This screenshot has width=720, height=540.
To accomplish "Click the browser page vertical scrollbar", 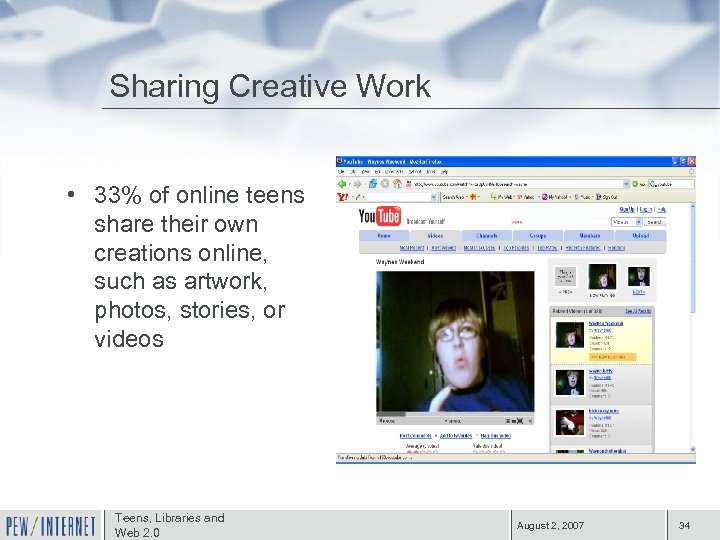I will click(x=693, y=328).
